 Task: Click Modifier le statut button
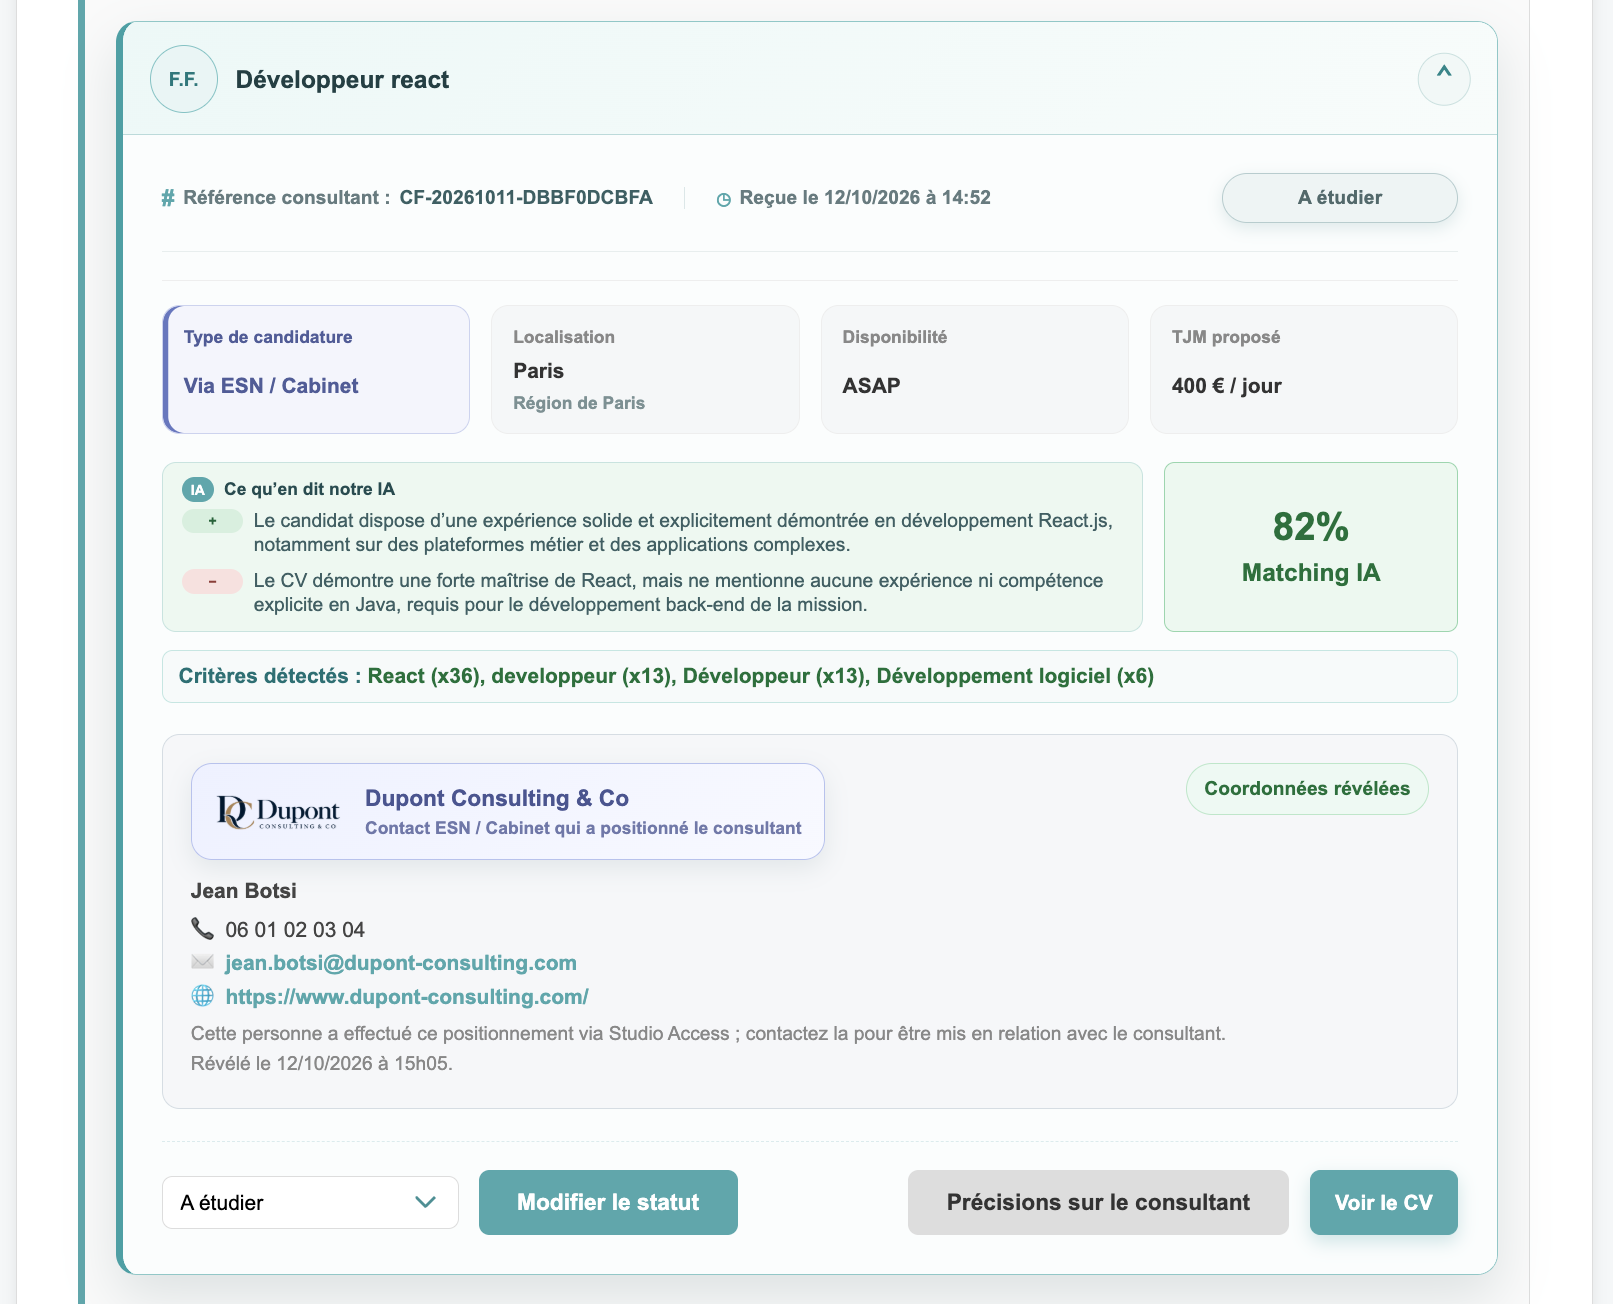(x=608, y=1202)
